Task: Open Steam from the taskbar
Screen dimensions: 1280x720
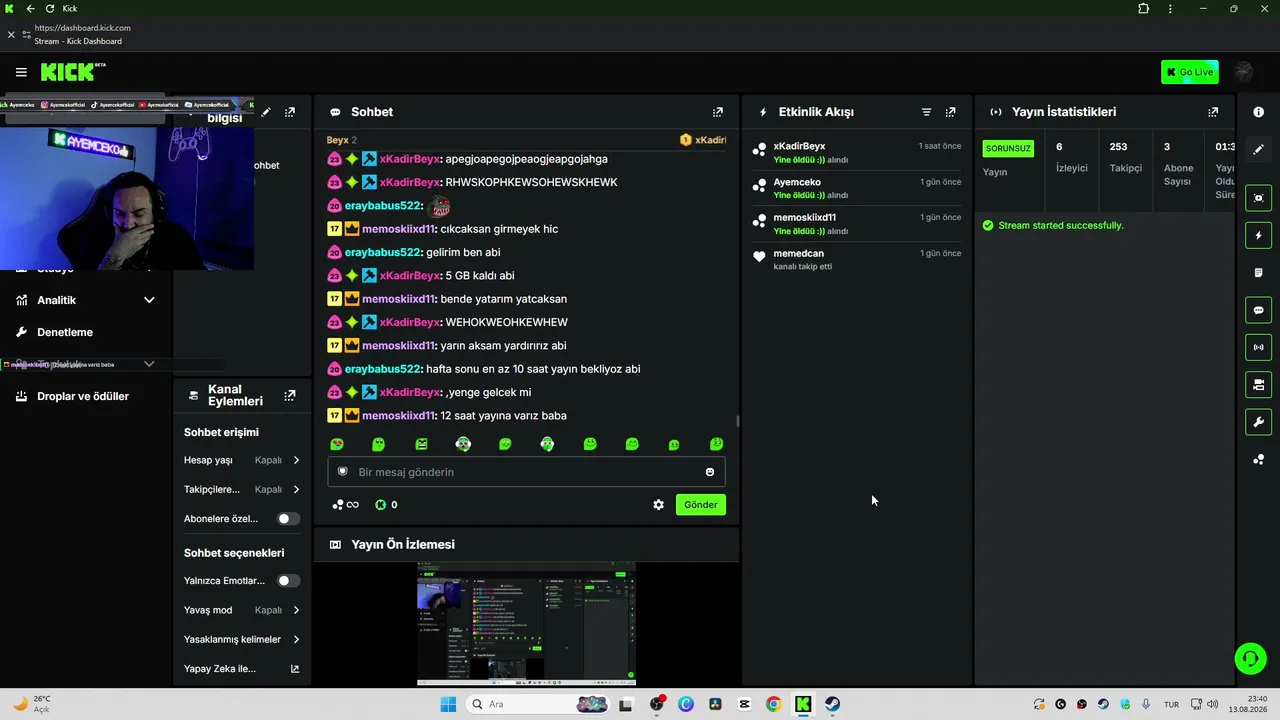Action: pyautogui.click(x=832, y=704)
